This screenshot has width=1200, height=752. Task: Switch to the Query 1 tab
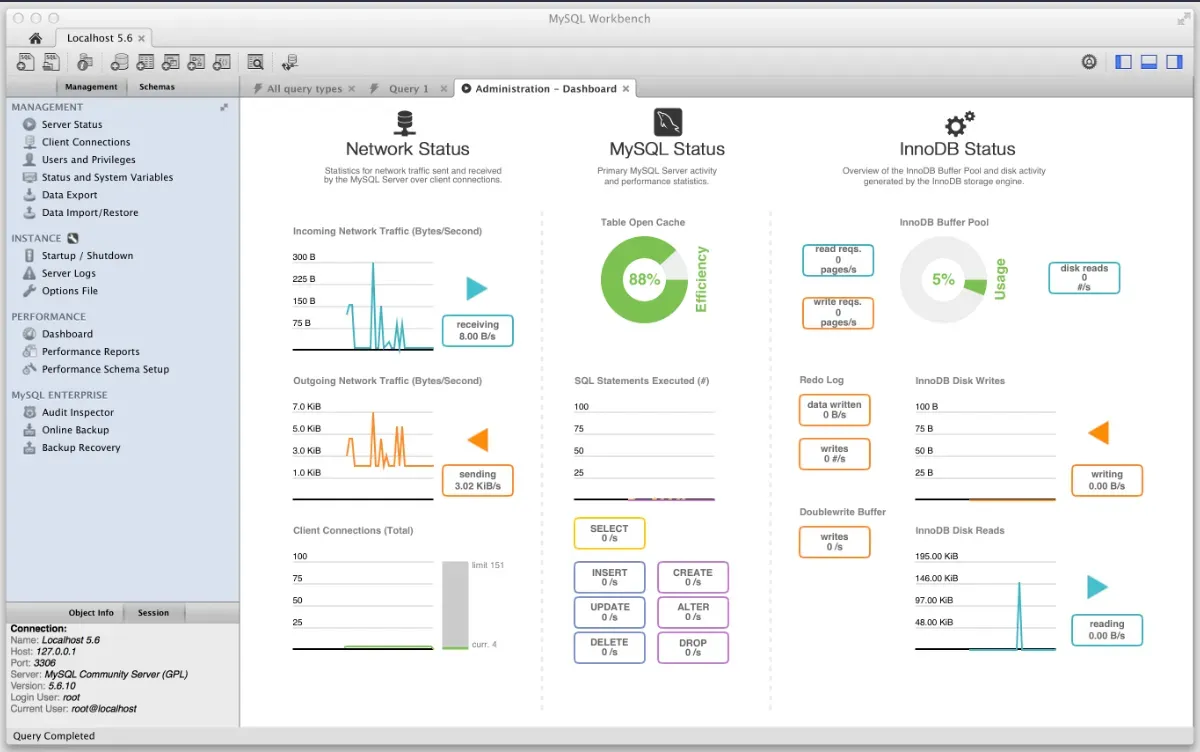pos(409,89)
